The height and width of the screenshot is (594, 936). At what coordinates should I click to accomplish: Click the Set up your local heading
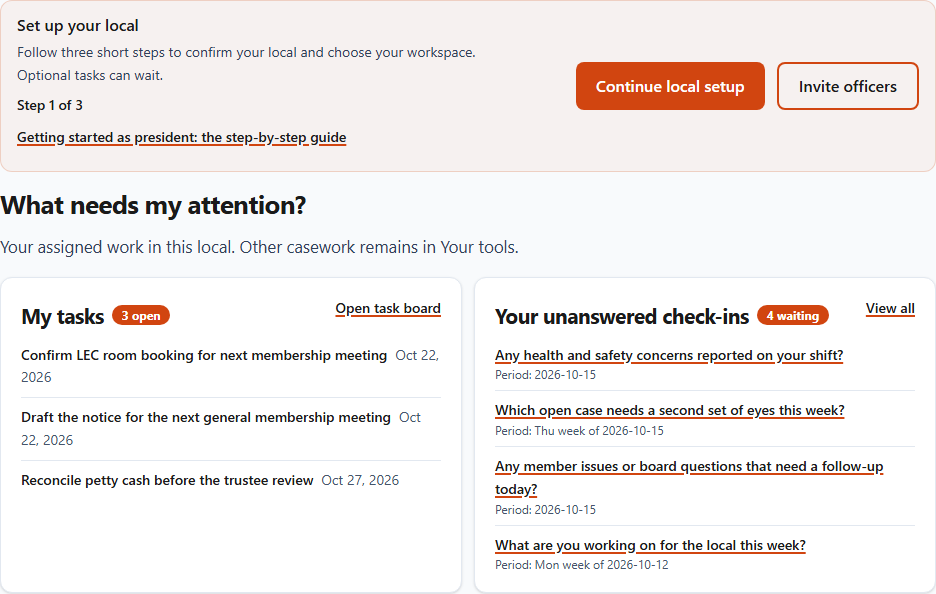[78, 26]
